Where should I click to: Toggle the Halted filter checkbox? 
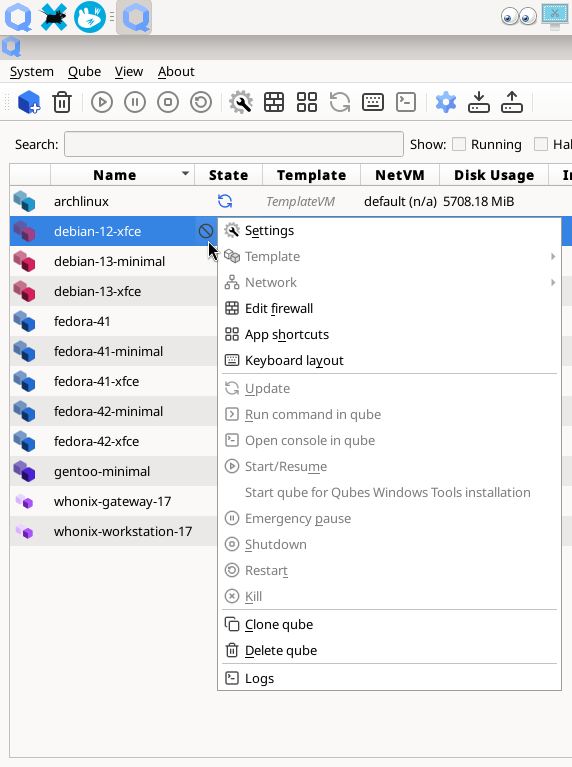coord(541,144)
